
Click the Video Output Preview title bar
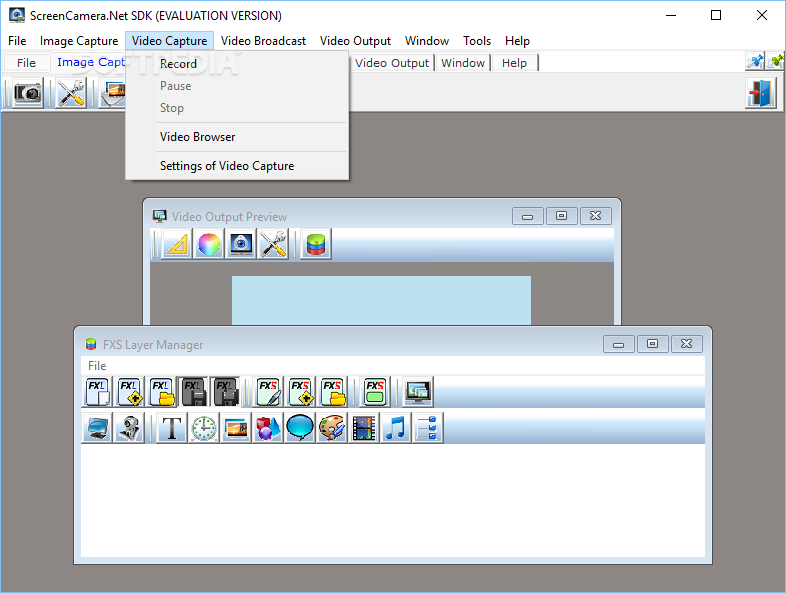pyautogui.click(x=331, y=217)
